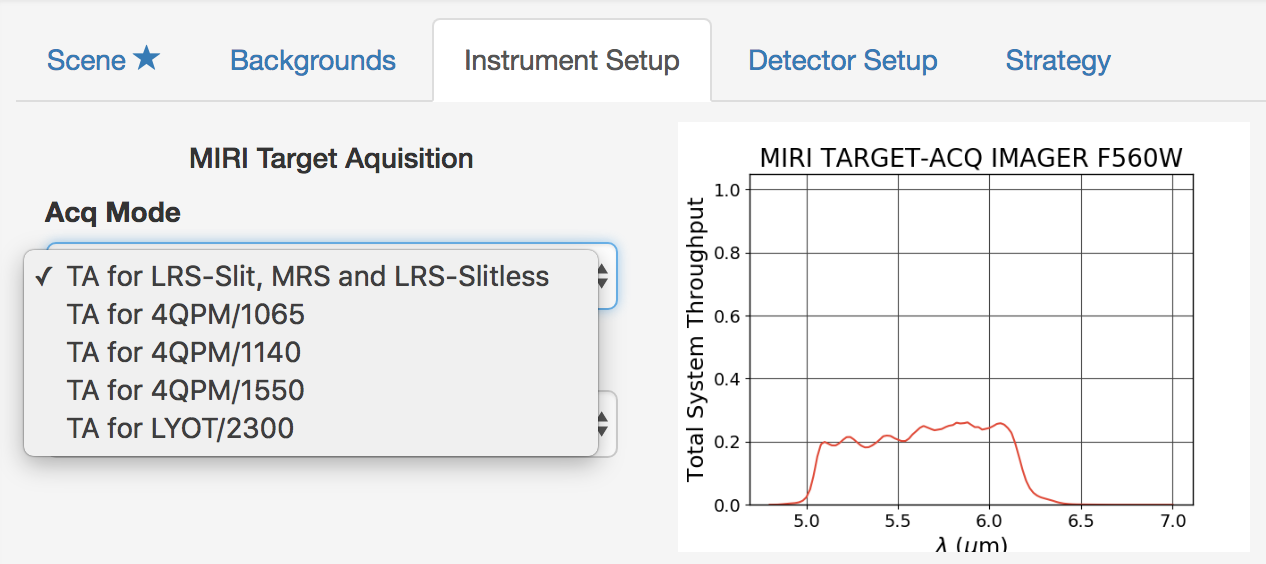1266x564 pixels.
Task: Open the Strategy tab
Action: (x=1057, y=60)
